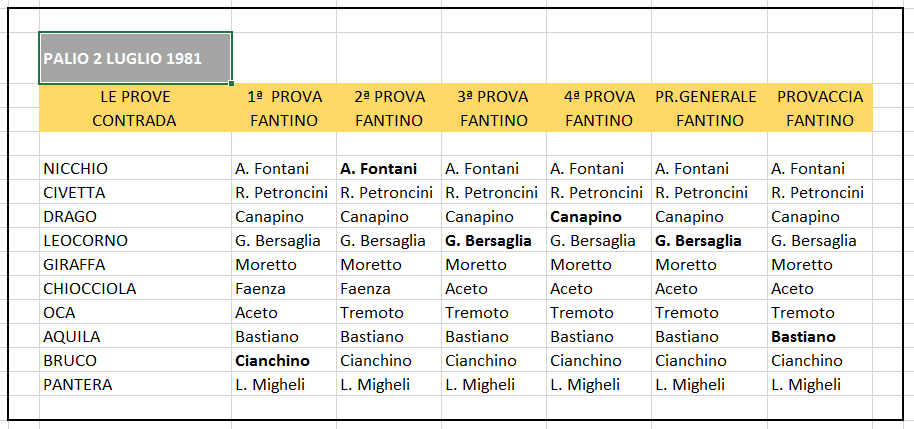The height and width of the screenshot is (429, 914).
Task: Select the bold Canapino cell in 4ª PROVA
Action: point(599,217)
